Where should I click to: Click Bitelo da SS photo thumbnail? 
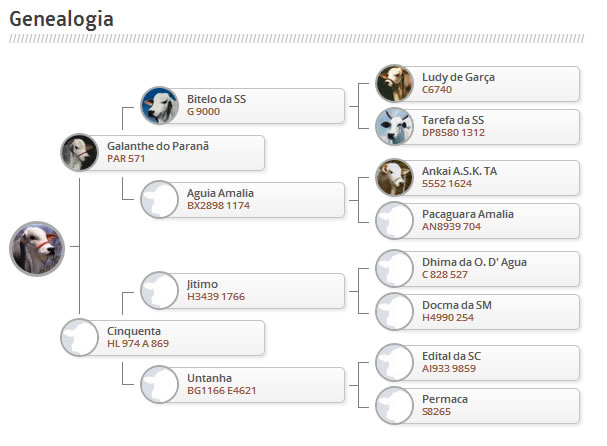pos(159,105)
